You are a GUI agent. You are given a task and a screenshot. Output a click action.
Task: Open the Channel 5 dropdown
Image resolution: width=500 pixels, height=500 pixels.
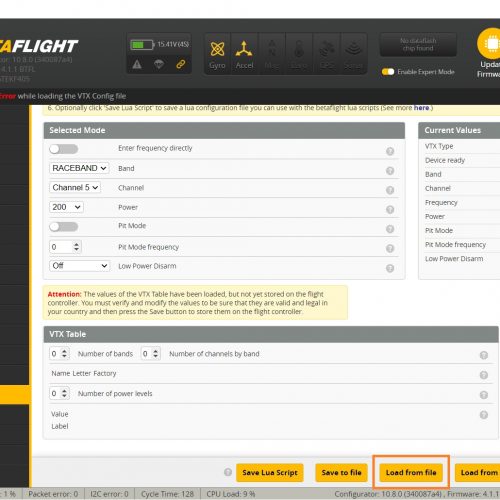(x=75, y=187)
